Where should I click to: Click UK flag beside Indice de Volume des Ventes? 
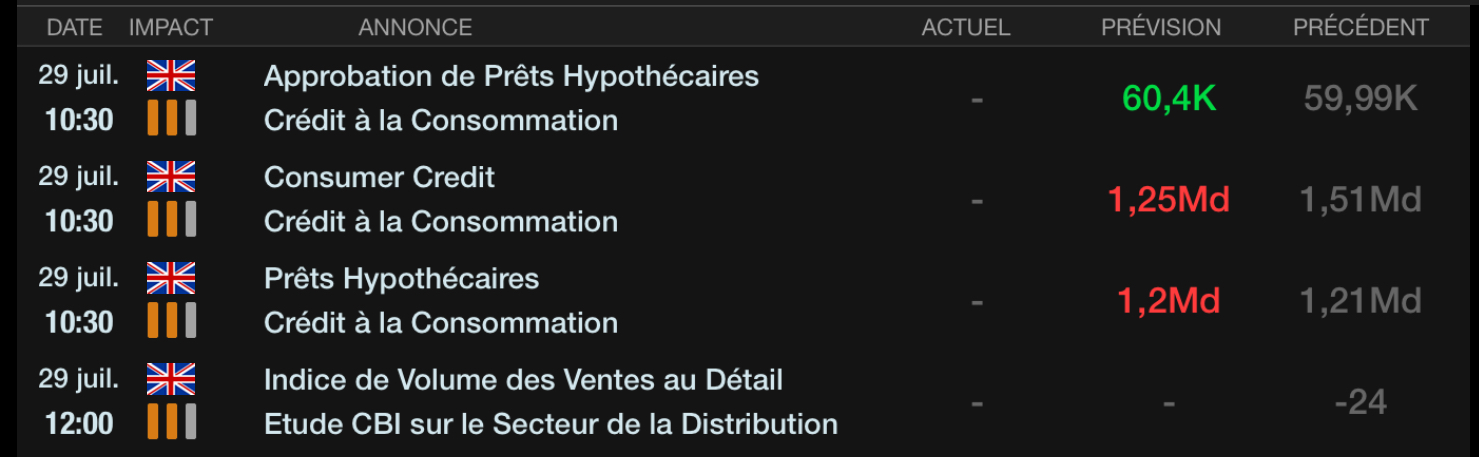[171, 380]
